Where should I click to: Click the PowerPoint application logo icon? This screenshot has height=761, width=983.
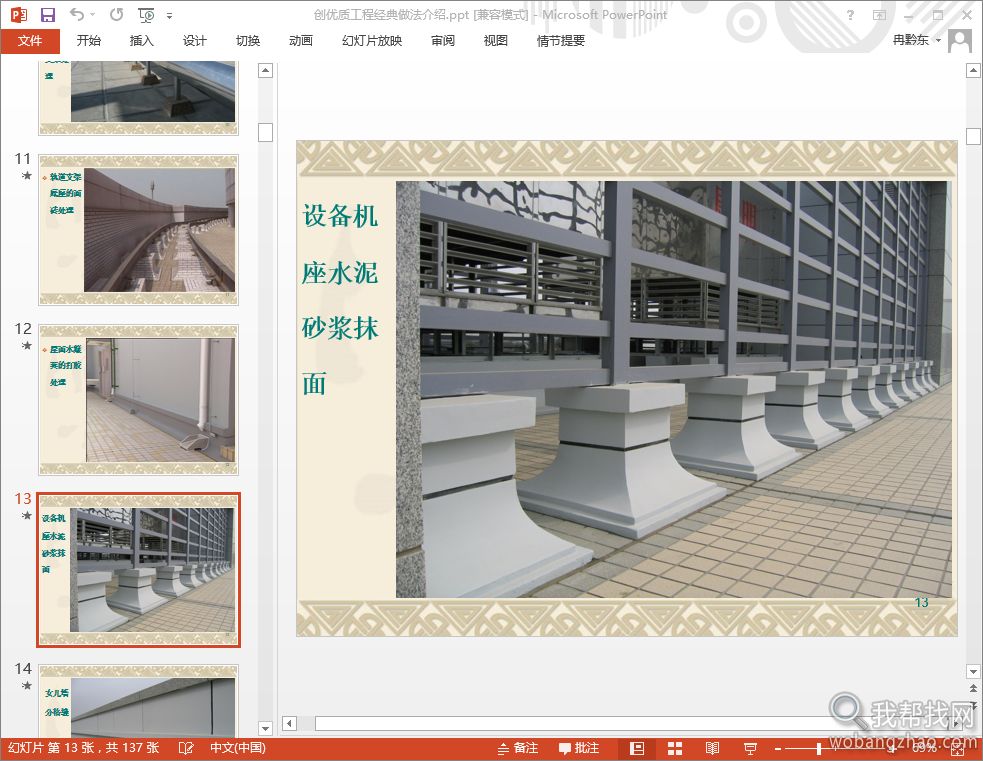[19, 14]
